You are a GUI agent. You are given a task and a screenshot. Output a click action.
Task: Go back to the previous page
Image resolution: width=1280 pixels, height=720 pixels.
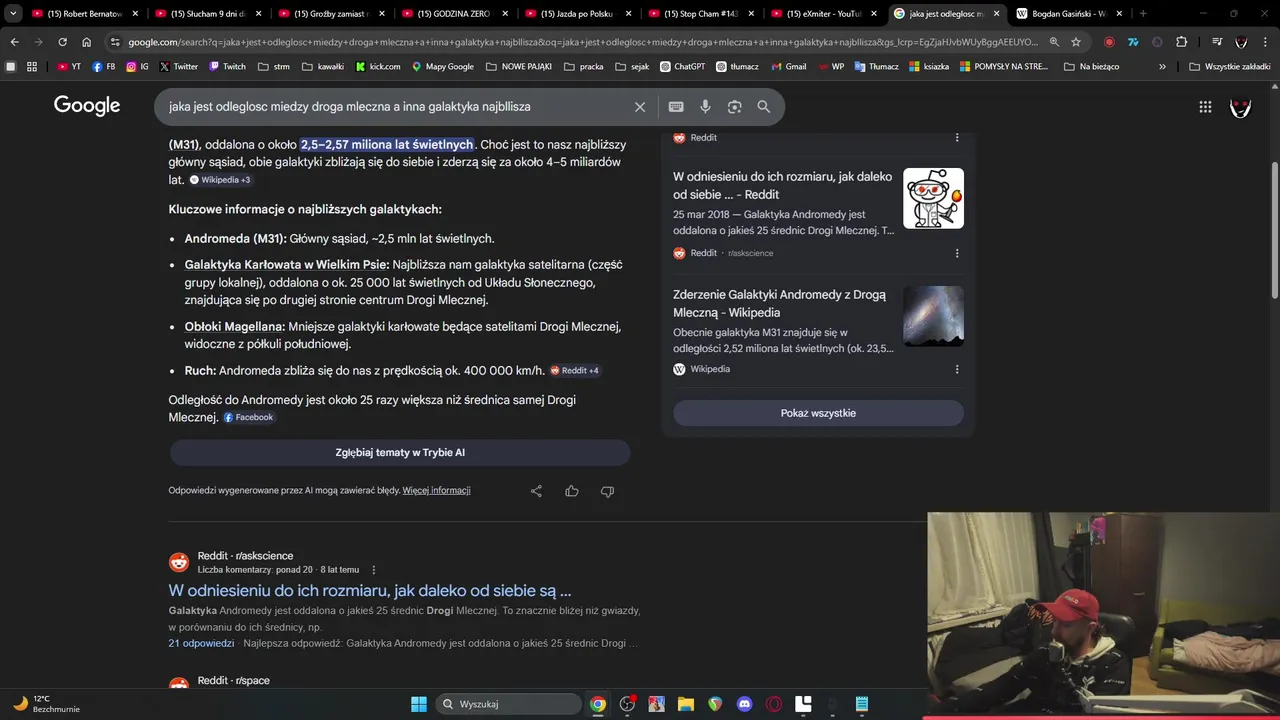pyautogui.click(x=14, y=42)
